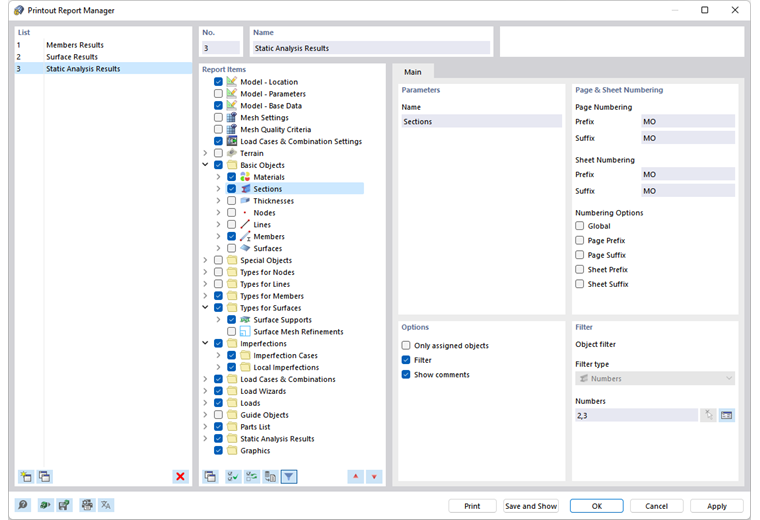Click the Materials color icon
This screenshot has height=520, width=760.
coord(245,177)
